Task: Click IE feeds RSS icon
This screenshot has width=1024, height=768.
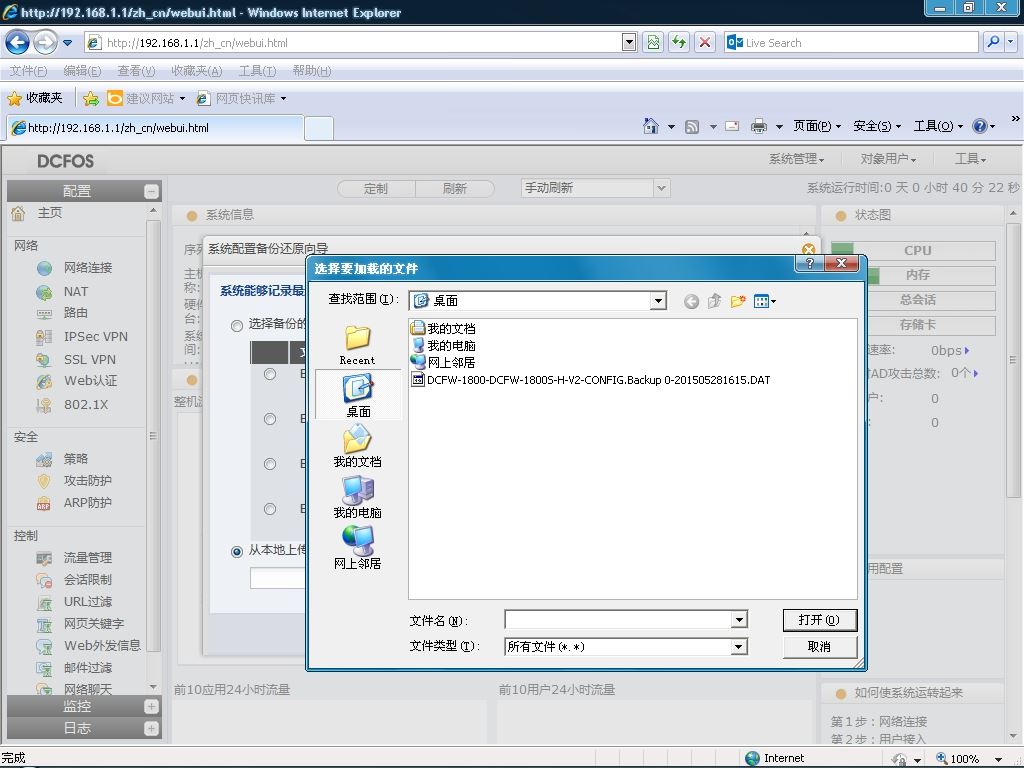Action: pos(692,127)
